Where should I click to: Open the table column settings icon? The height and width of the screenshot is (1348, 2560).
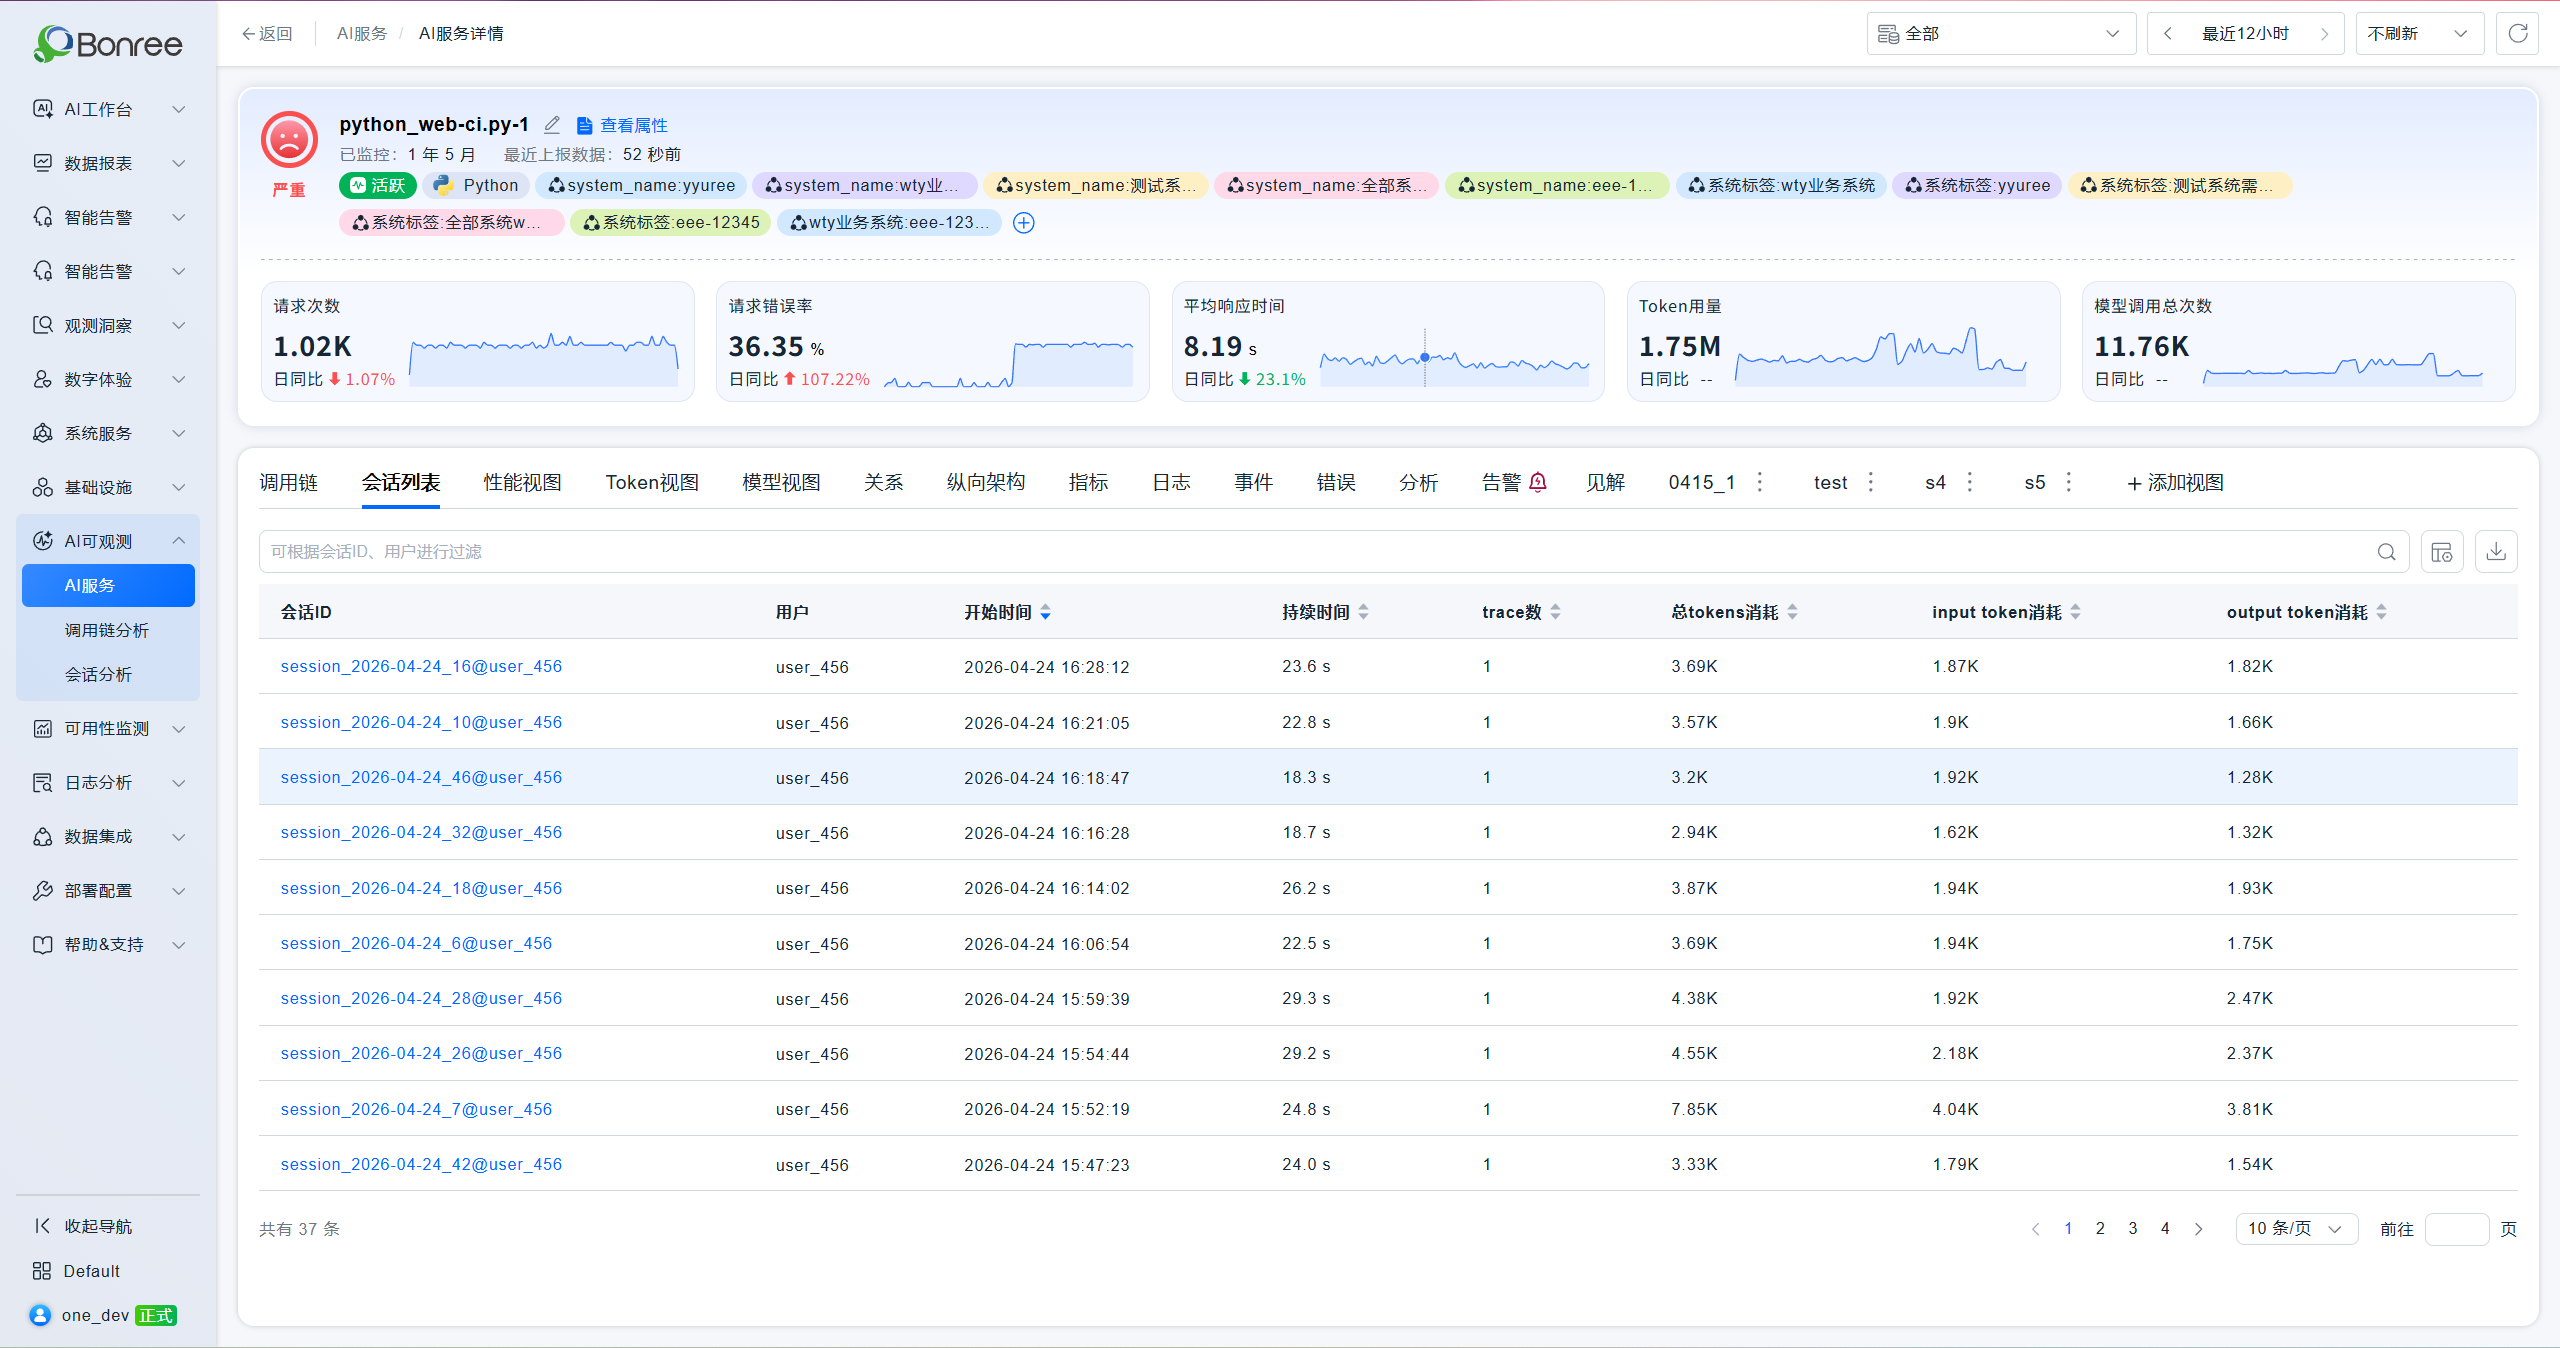(2442, 552)
